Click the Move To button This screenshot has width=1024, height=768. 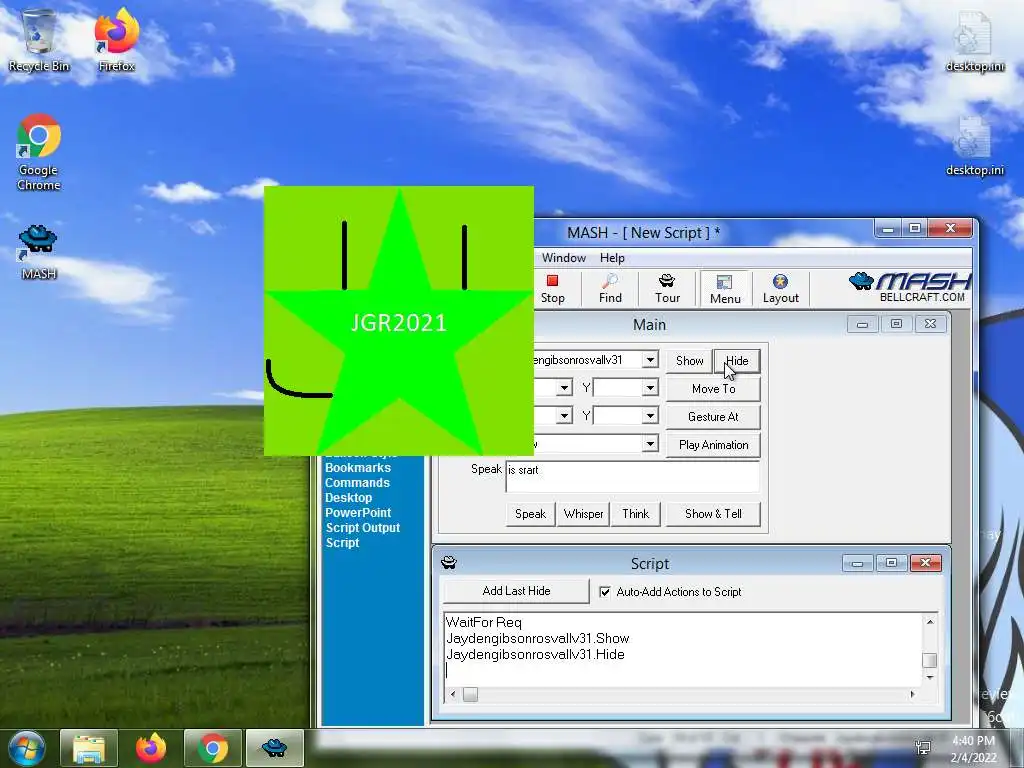click(713, 389)
